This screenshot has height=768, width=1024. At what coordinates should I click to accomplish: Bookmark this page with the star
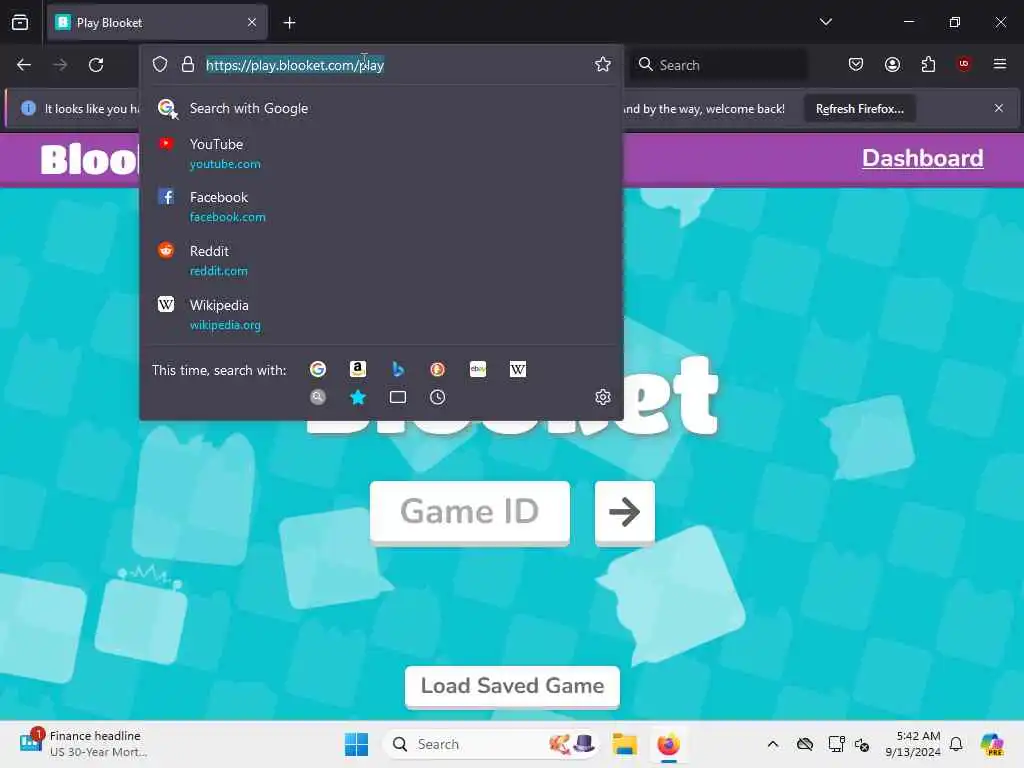tap(603, 64)
